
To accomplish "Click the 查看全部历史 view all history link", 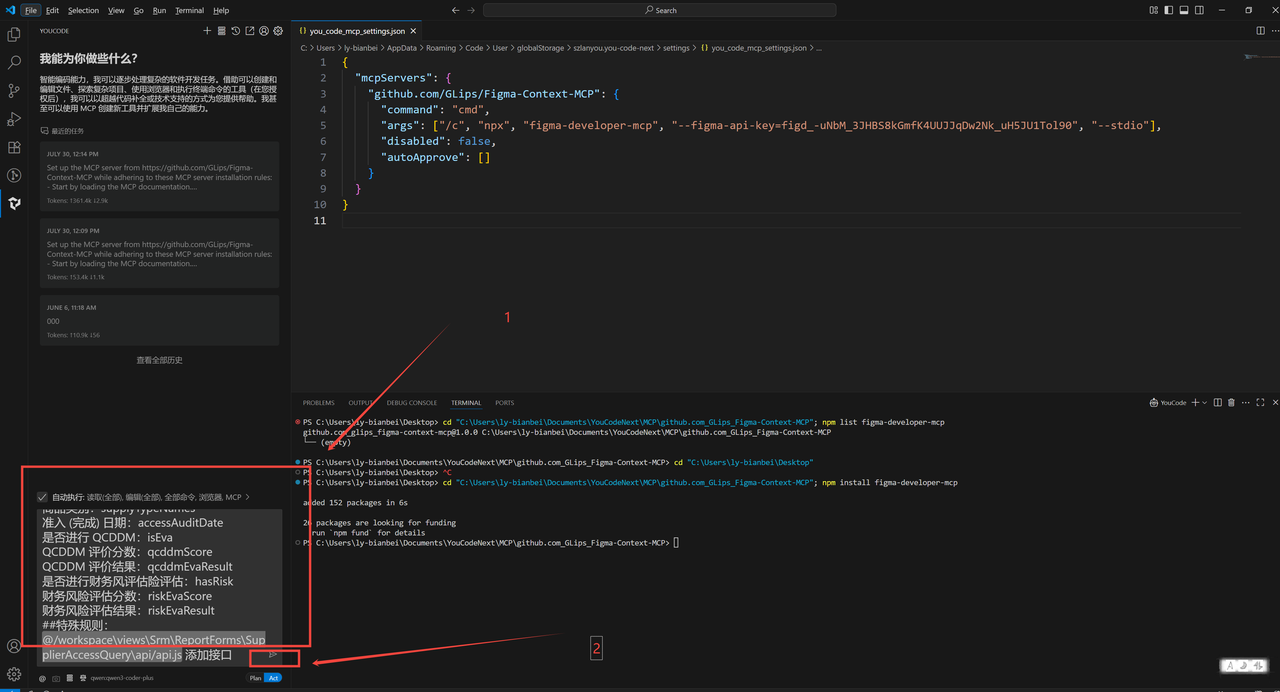I will pos(159,360).
